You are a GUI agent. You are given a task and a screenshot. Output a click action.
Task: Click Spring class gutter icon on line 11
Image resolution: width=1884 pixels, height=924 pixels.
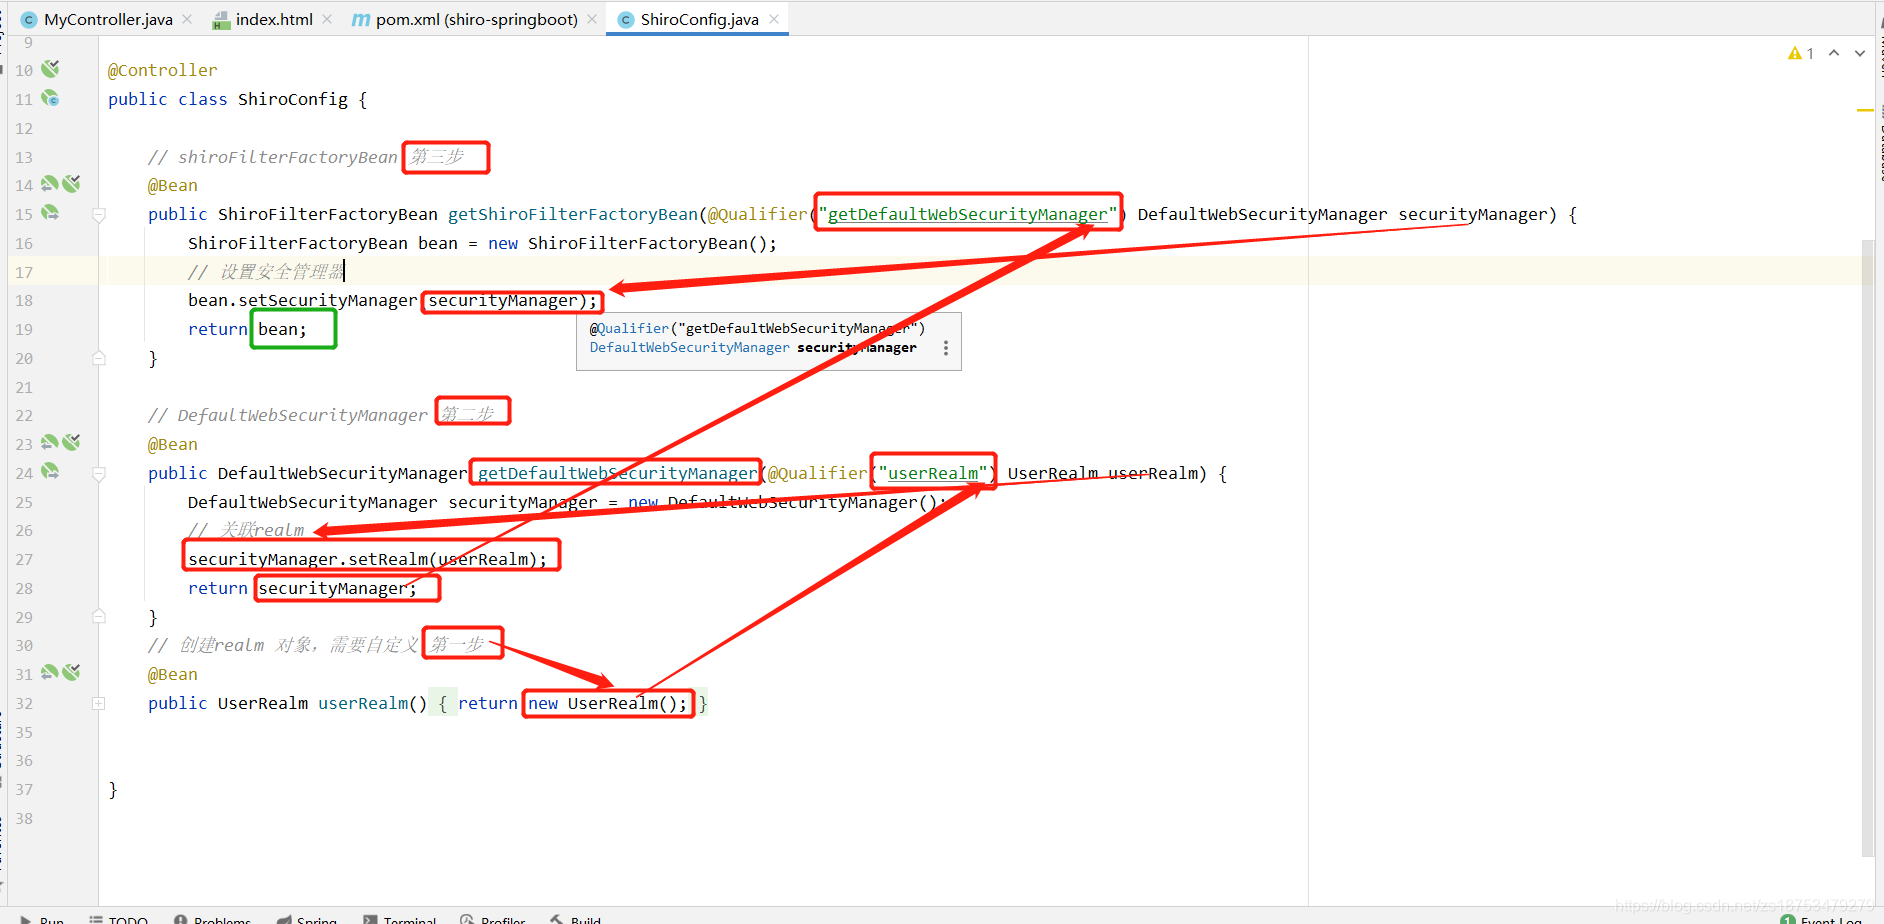50,98
